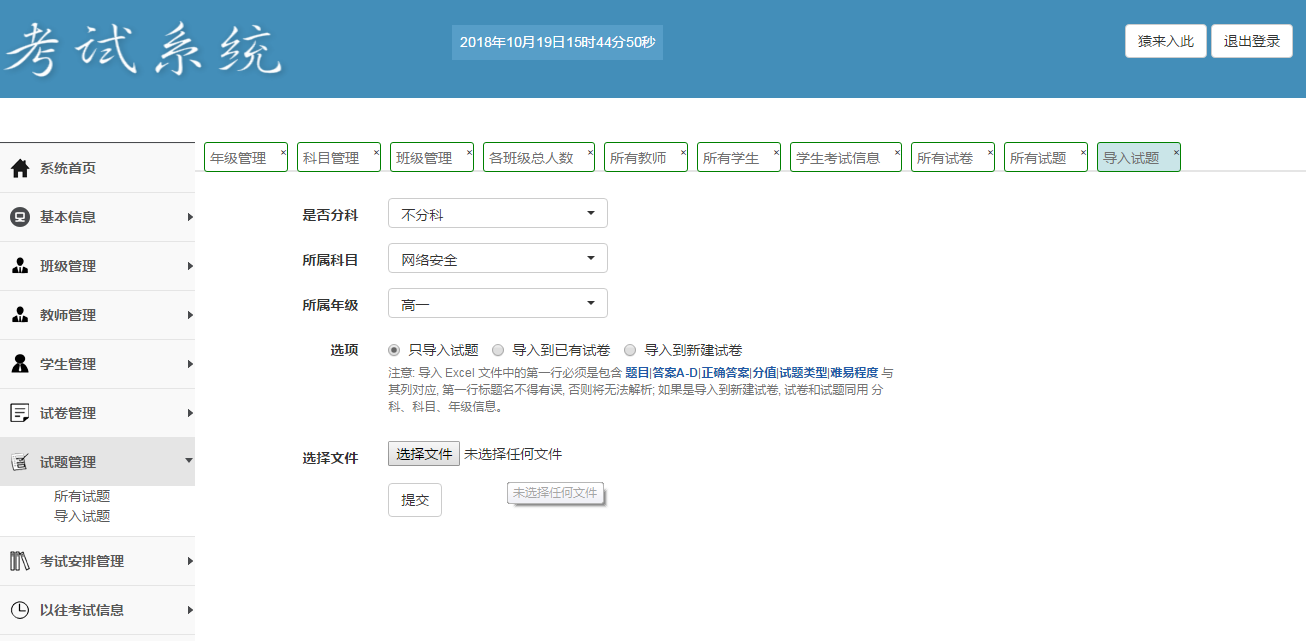Close the 年级管理 tab
The width and height of the screenshot is (1306, 641).
(283, 152)
